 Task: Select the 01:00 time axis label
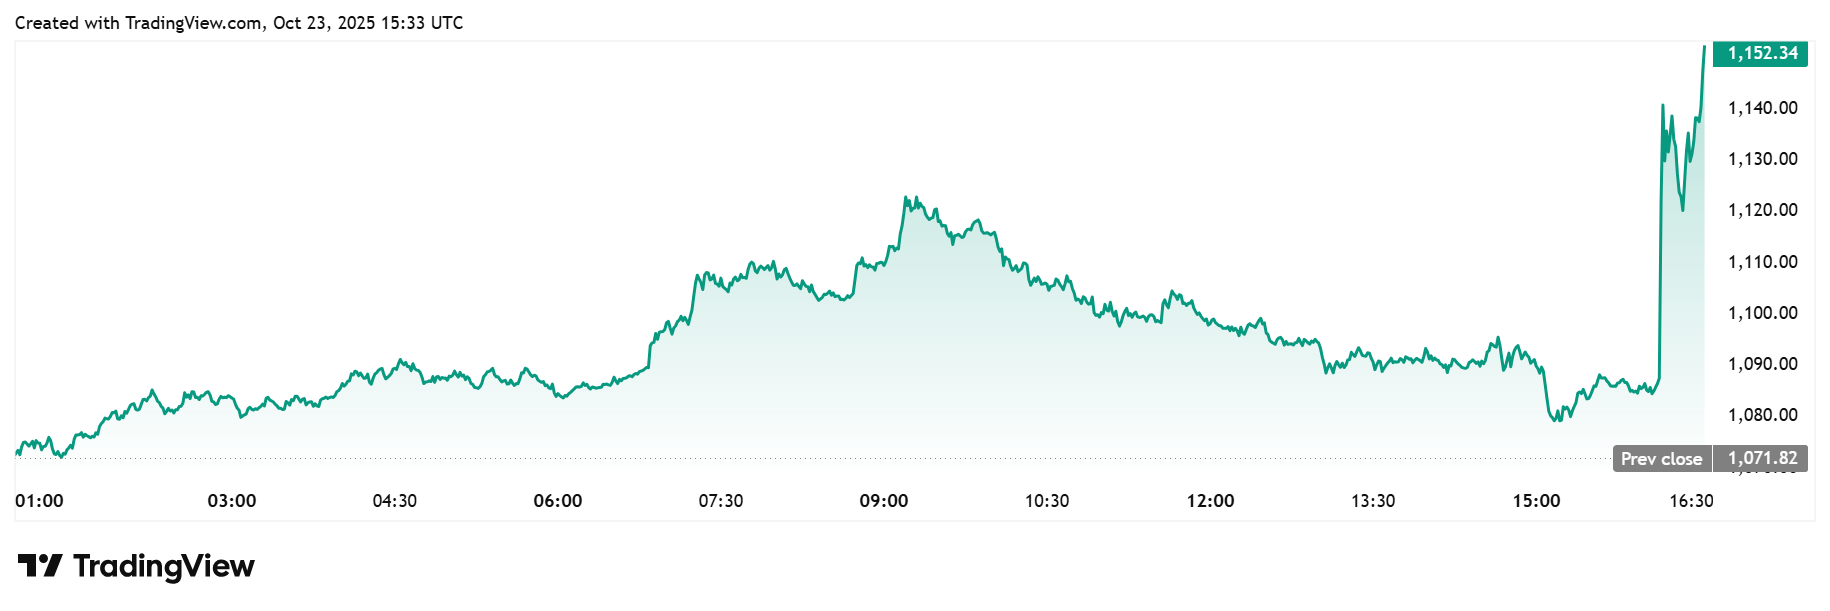[x=39, y=501]
